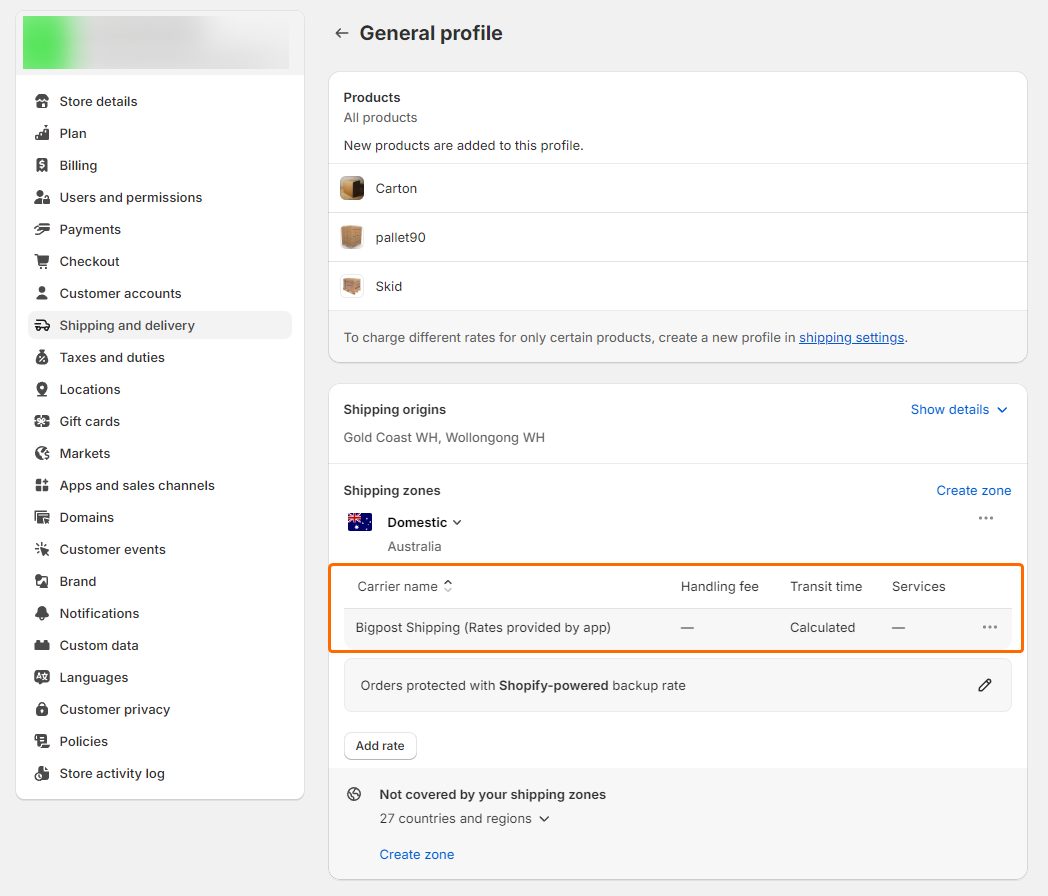The image size is (1048, 896).
Task: Open Payments in the settings menu
Action: [90, 229]
